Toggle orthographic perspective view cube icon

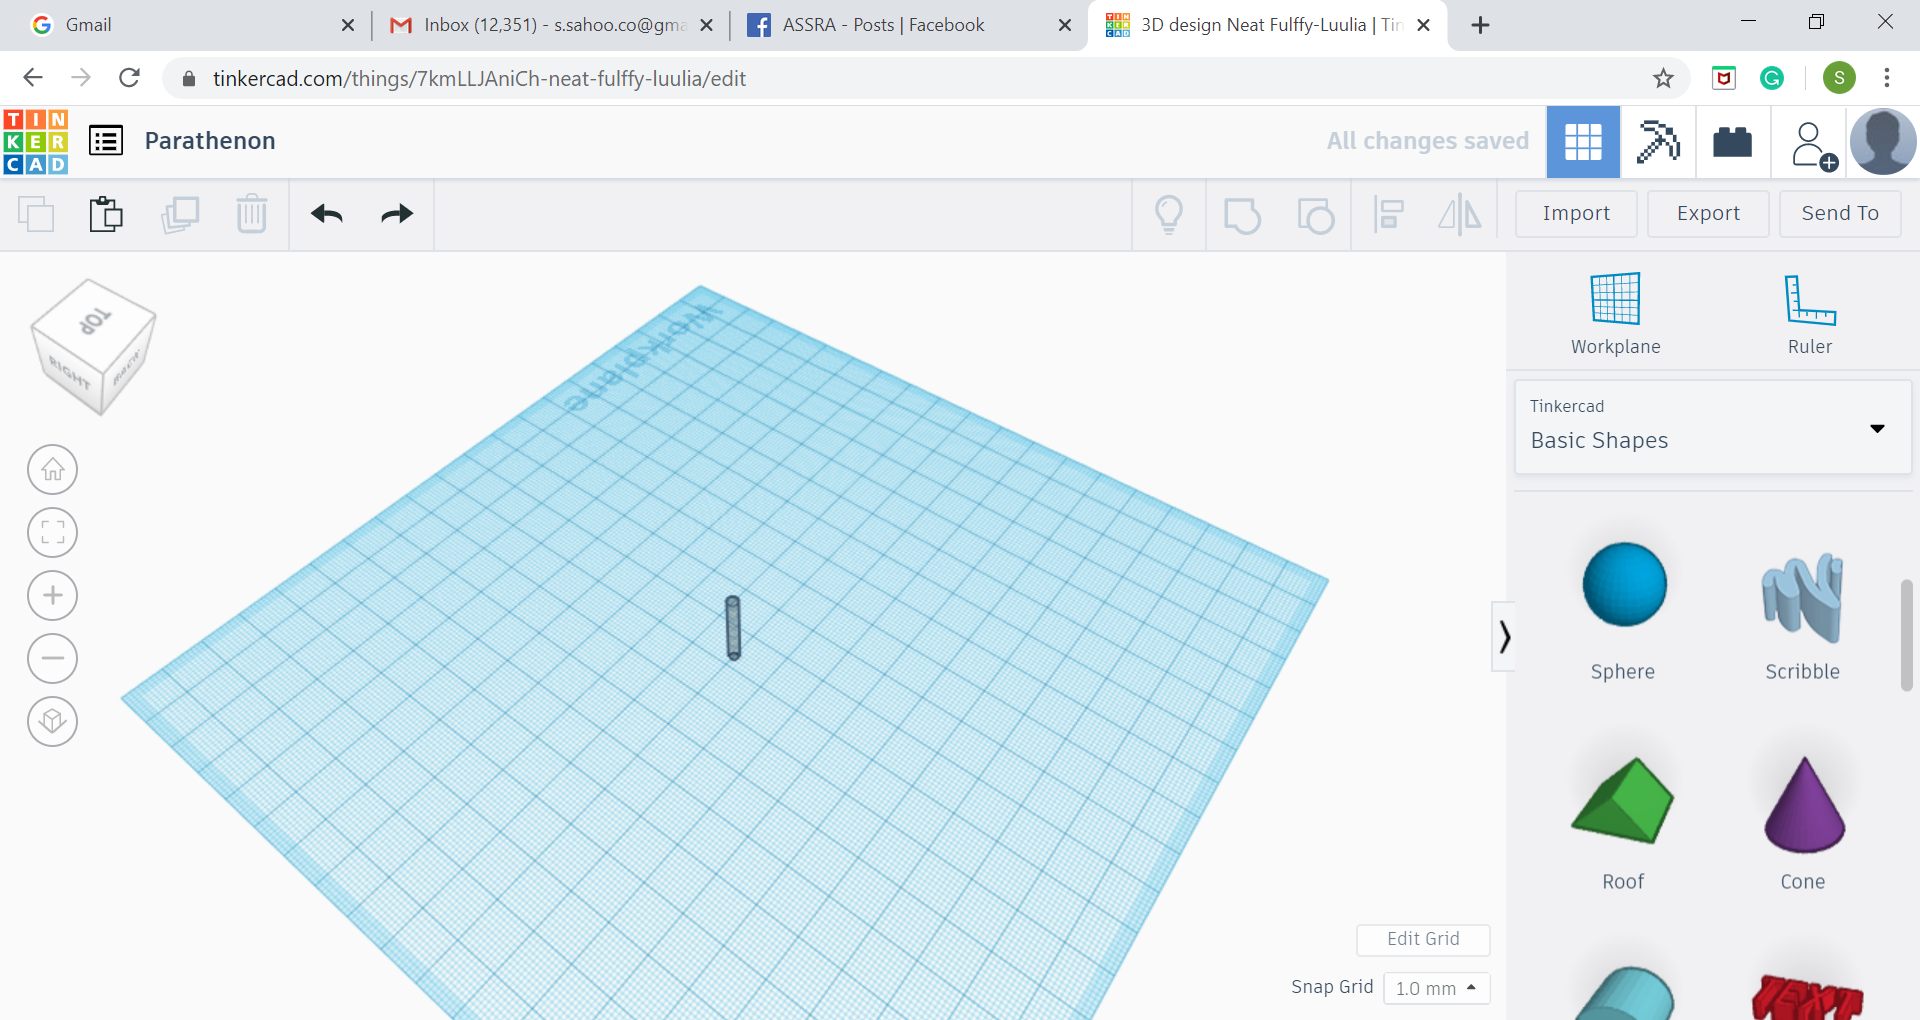(53, 721)
